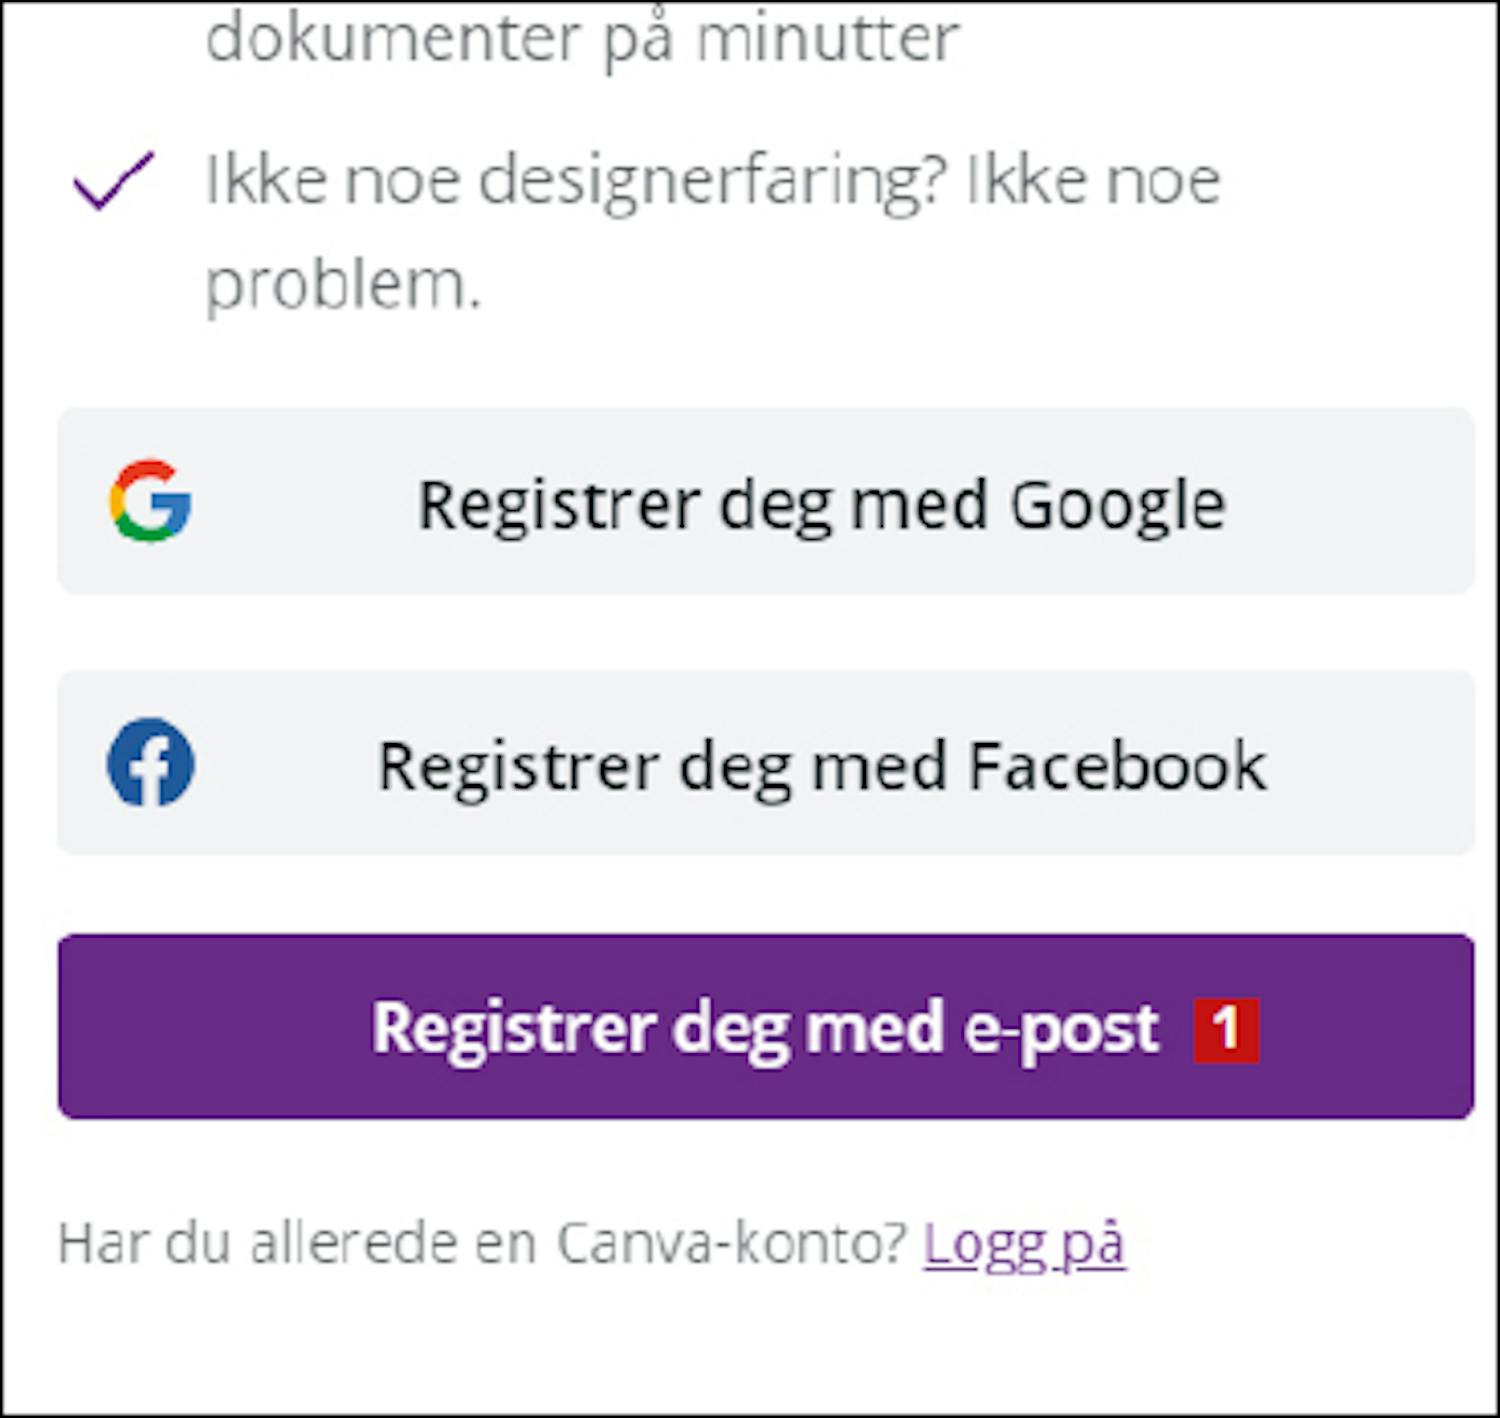1500x1418 pixels.
Task: Click the purple checkmark bullet icon
Action: [114, 181]
